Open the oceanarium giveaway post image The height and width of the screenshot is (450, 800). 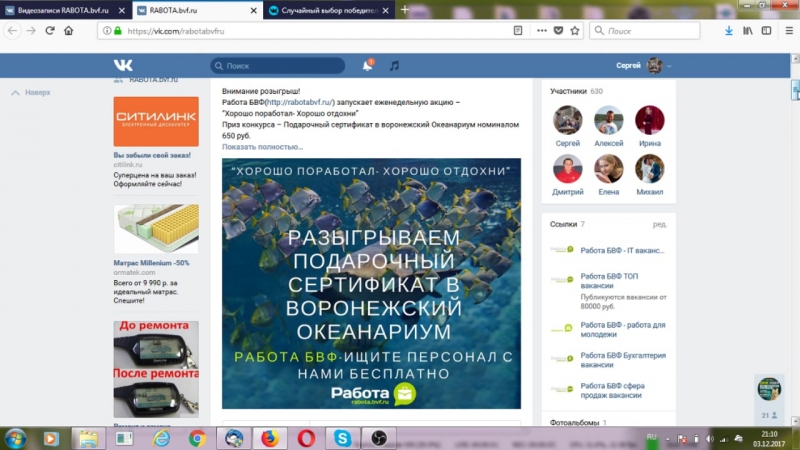371,283
